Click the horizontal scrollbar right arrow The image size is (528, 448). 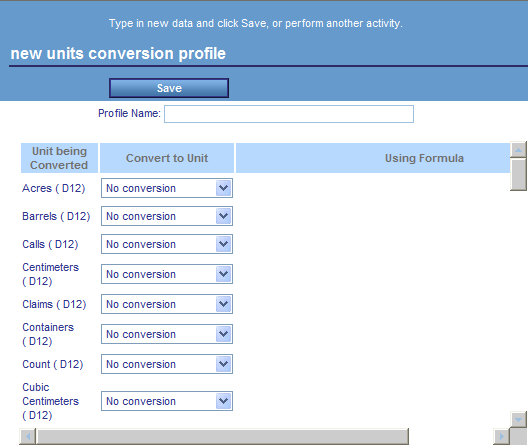[x=501, y=437]
